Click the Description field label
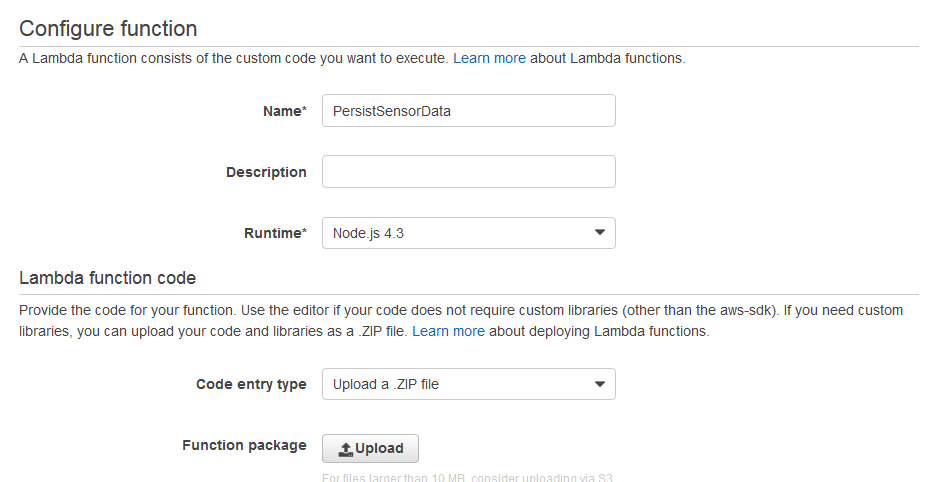 tap(266, 172)
